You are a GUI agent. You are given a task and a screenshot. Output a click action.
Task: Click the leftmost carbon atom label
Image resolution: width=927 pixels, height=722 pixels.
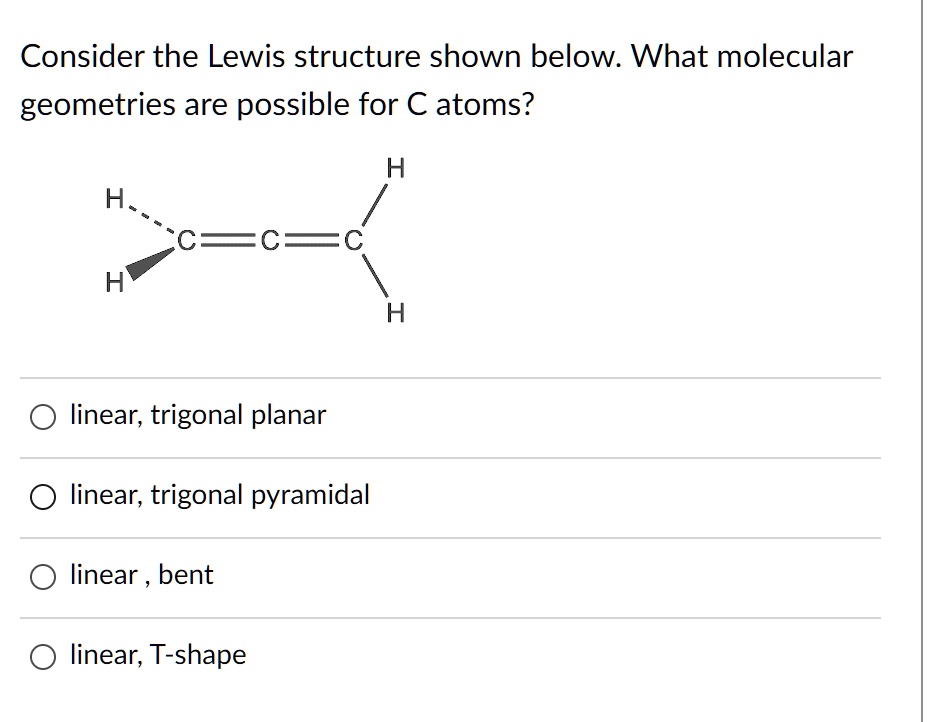[186, 240]
